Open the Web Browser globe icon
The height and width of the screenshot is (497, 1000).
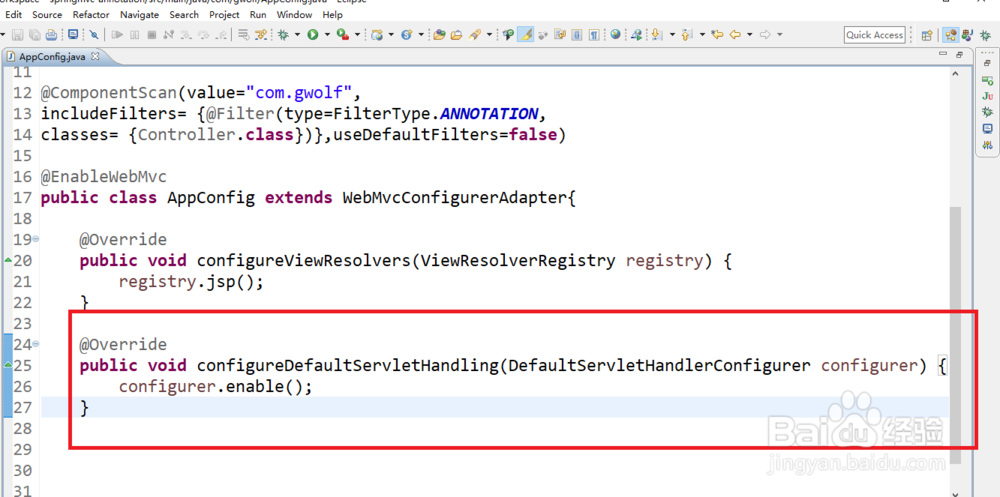615,34
